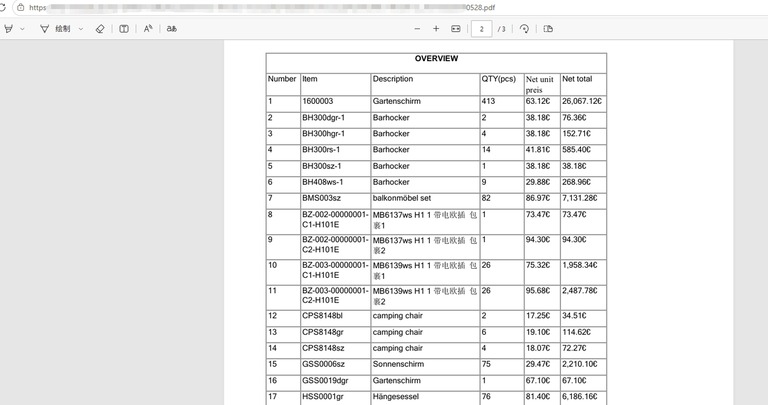The height and width of the screenshot is (405, 768).
Task: Zoom out with the minus button
Action: point(417,29)
